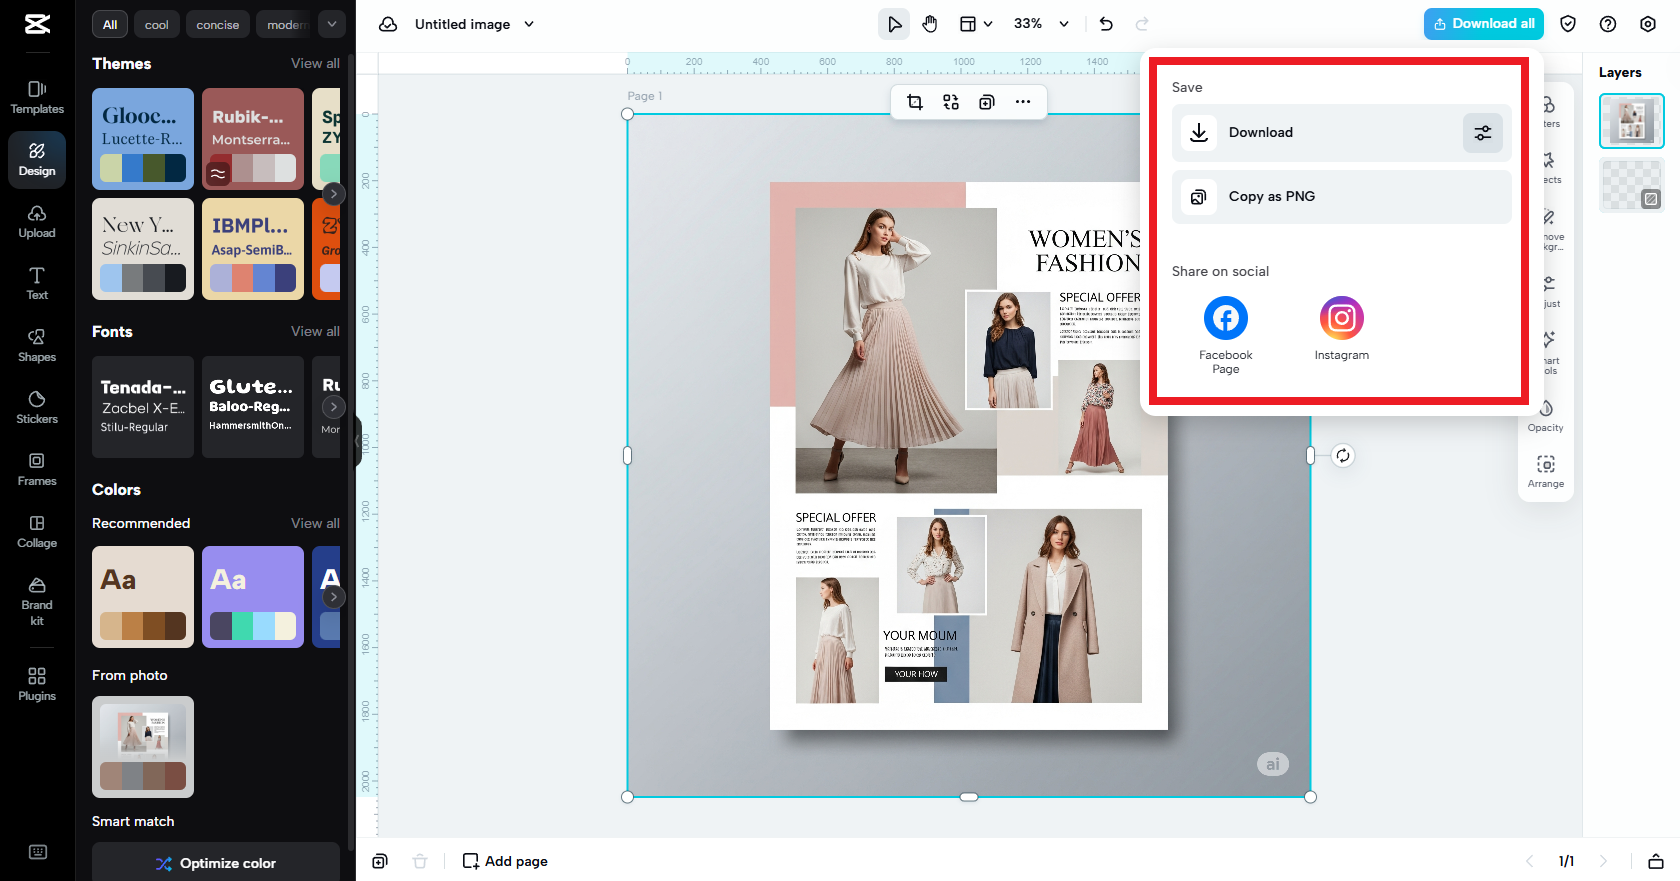The height and width of the screenshot is (881, 1680).
Task: Click the crop tool icon
Action: [x=915, y=102]
